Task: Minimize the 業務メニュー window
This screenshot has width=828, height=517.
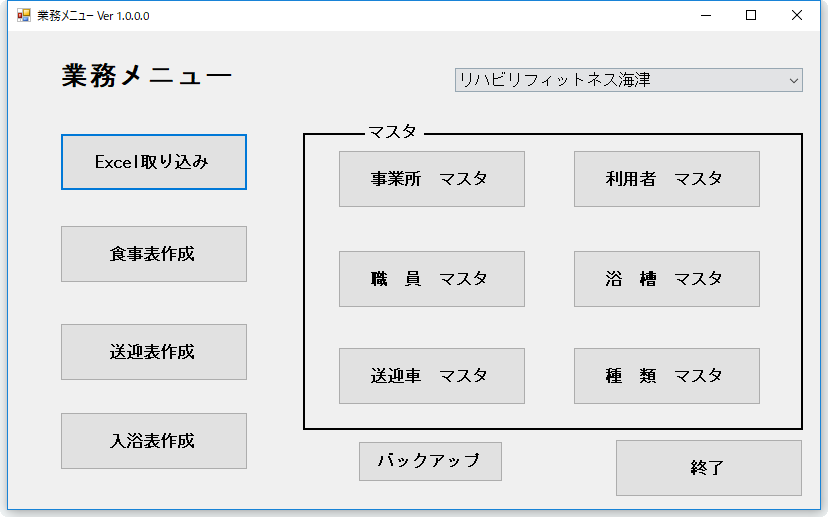Action: click(x=705, y=15)
